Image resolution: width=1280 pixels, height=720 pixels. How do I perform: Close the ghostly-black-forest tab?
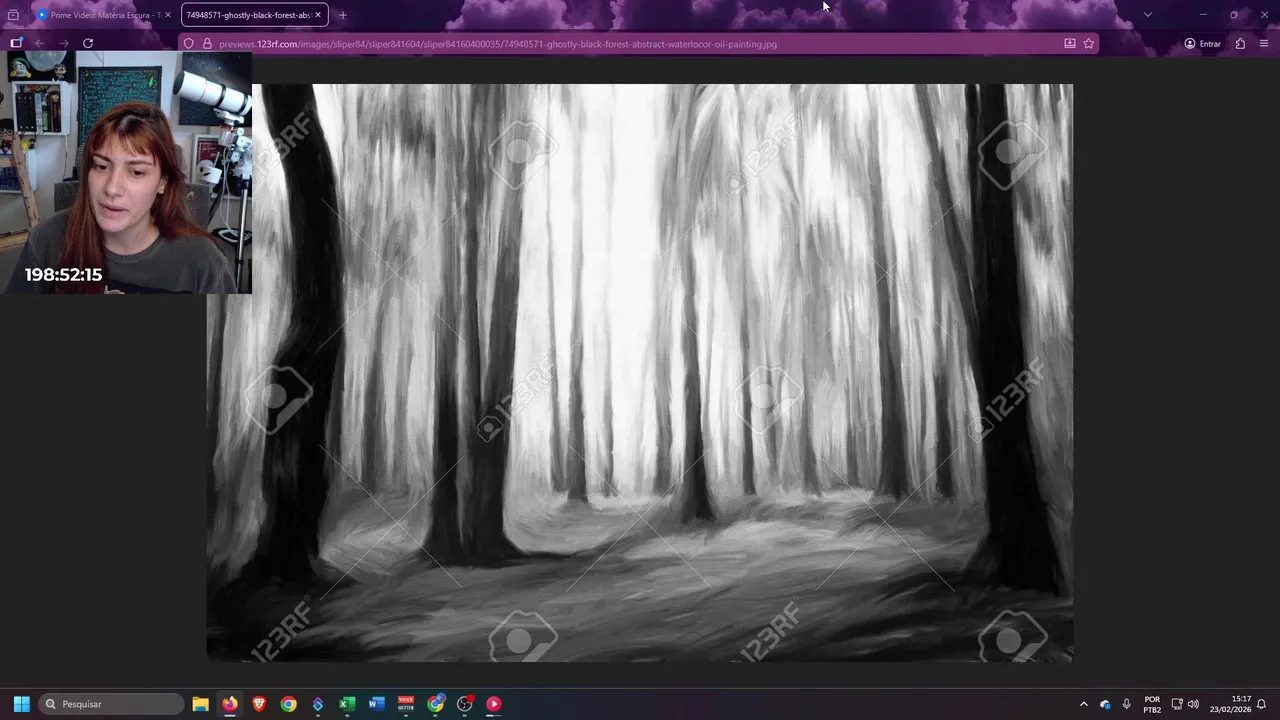(x=318, y=15)
